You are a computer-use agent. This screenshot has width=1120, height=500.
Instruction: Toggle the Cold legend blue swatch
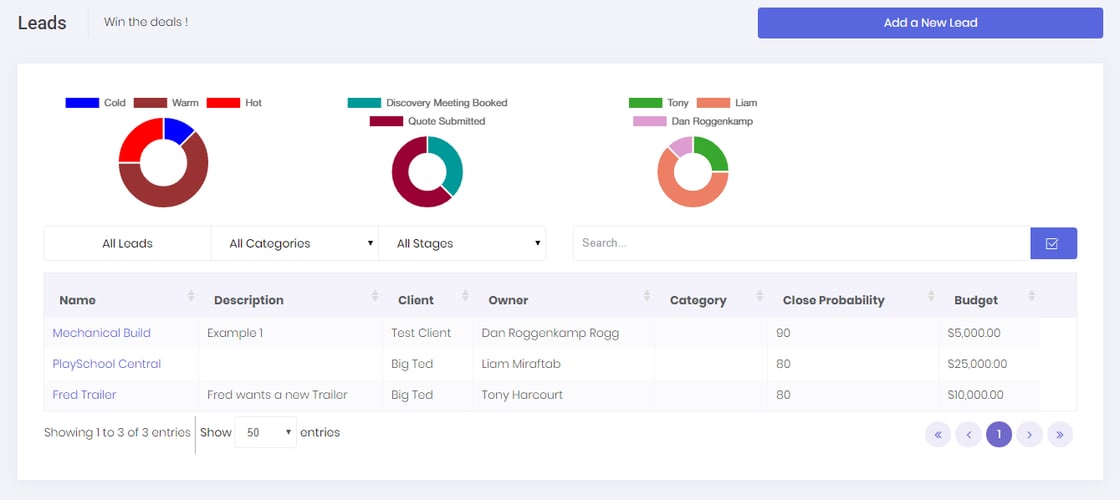(x=82, y=103)
